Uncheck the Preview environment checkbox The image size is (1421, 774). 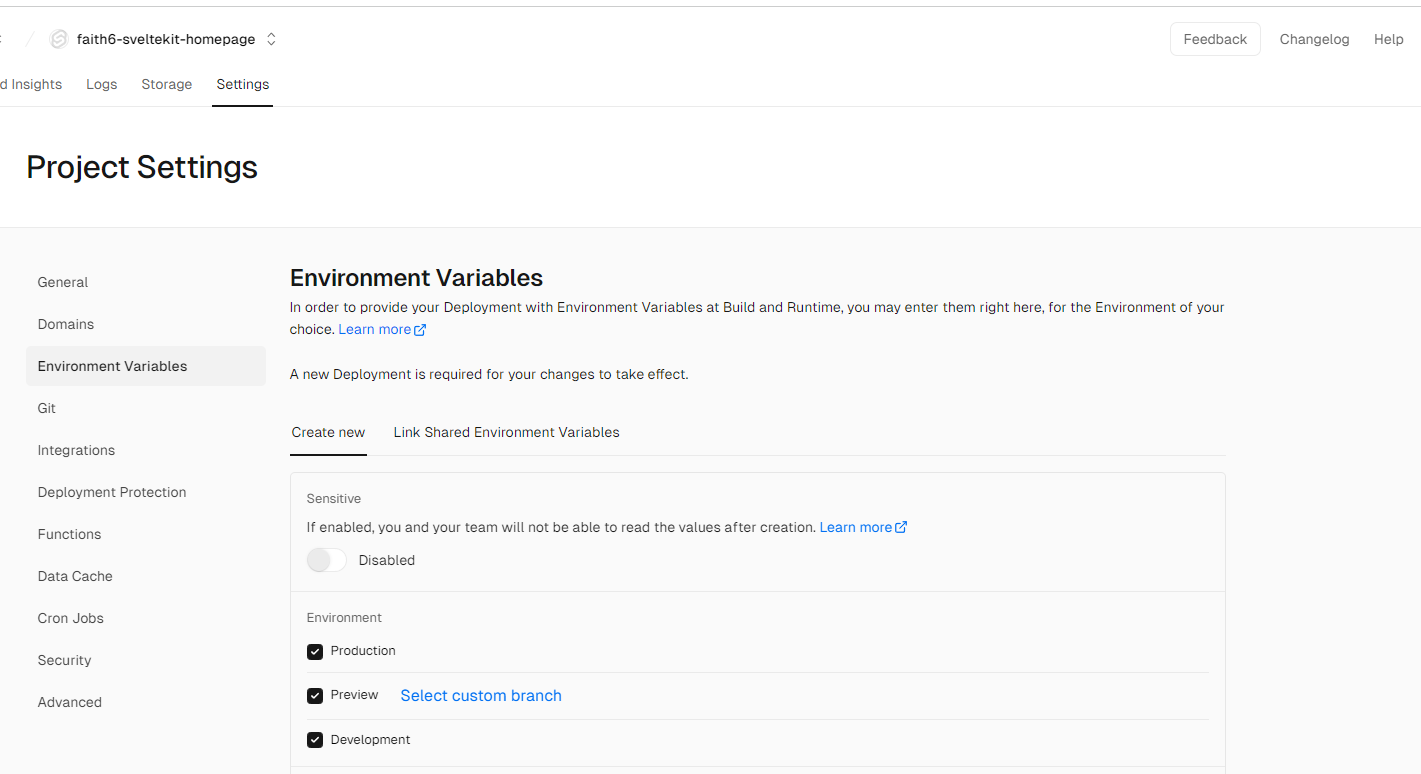pos(315,695)
